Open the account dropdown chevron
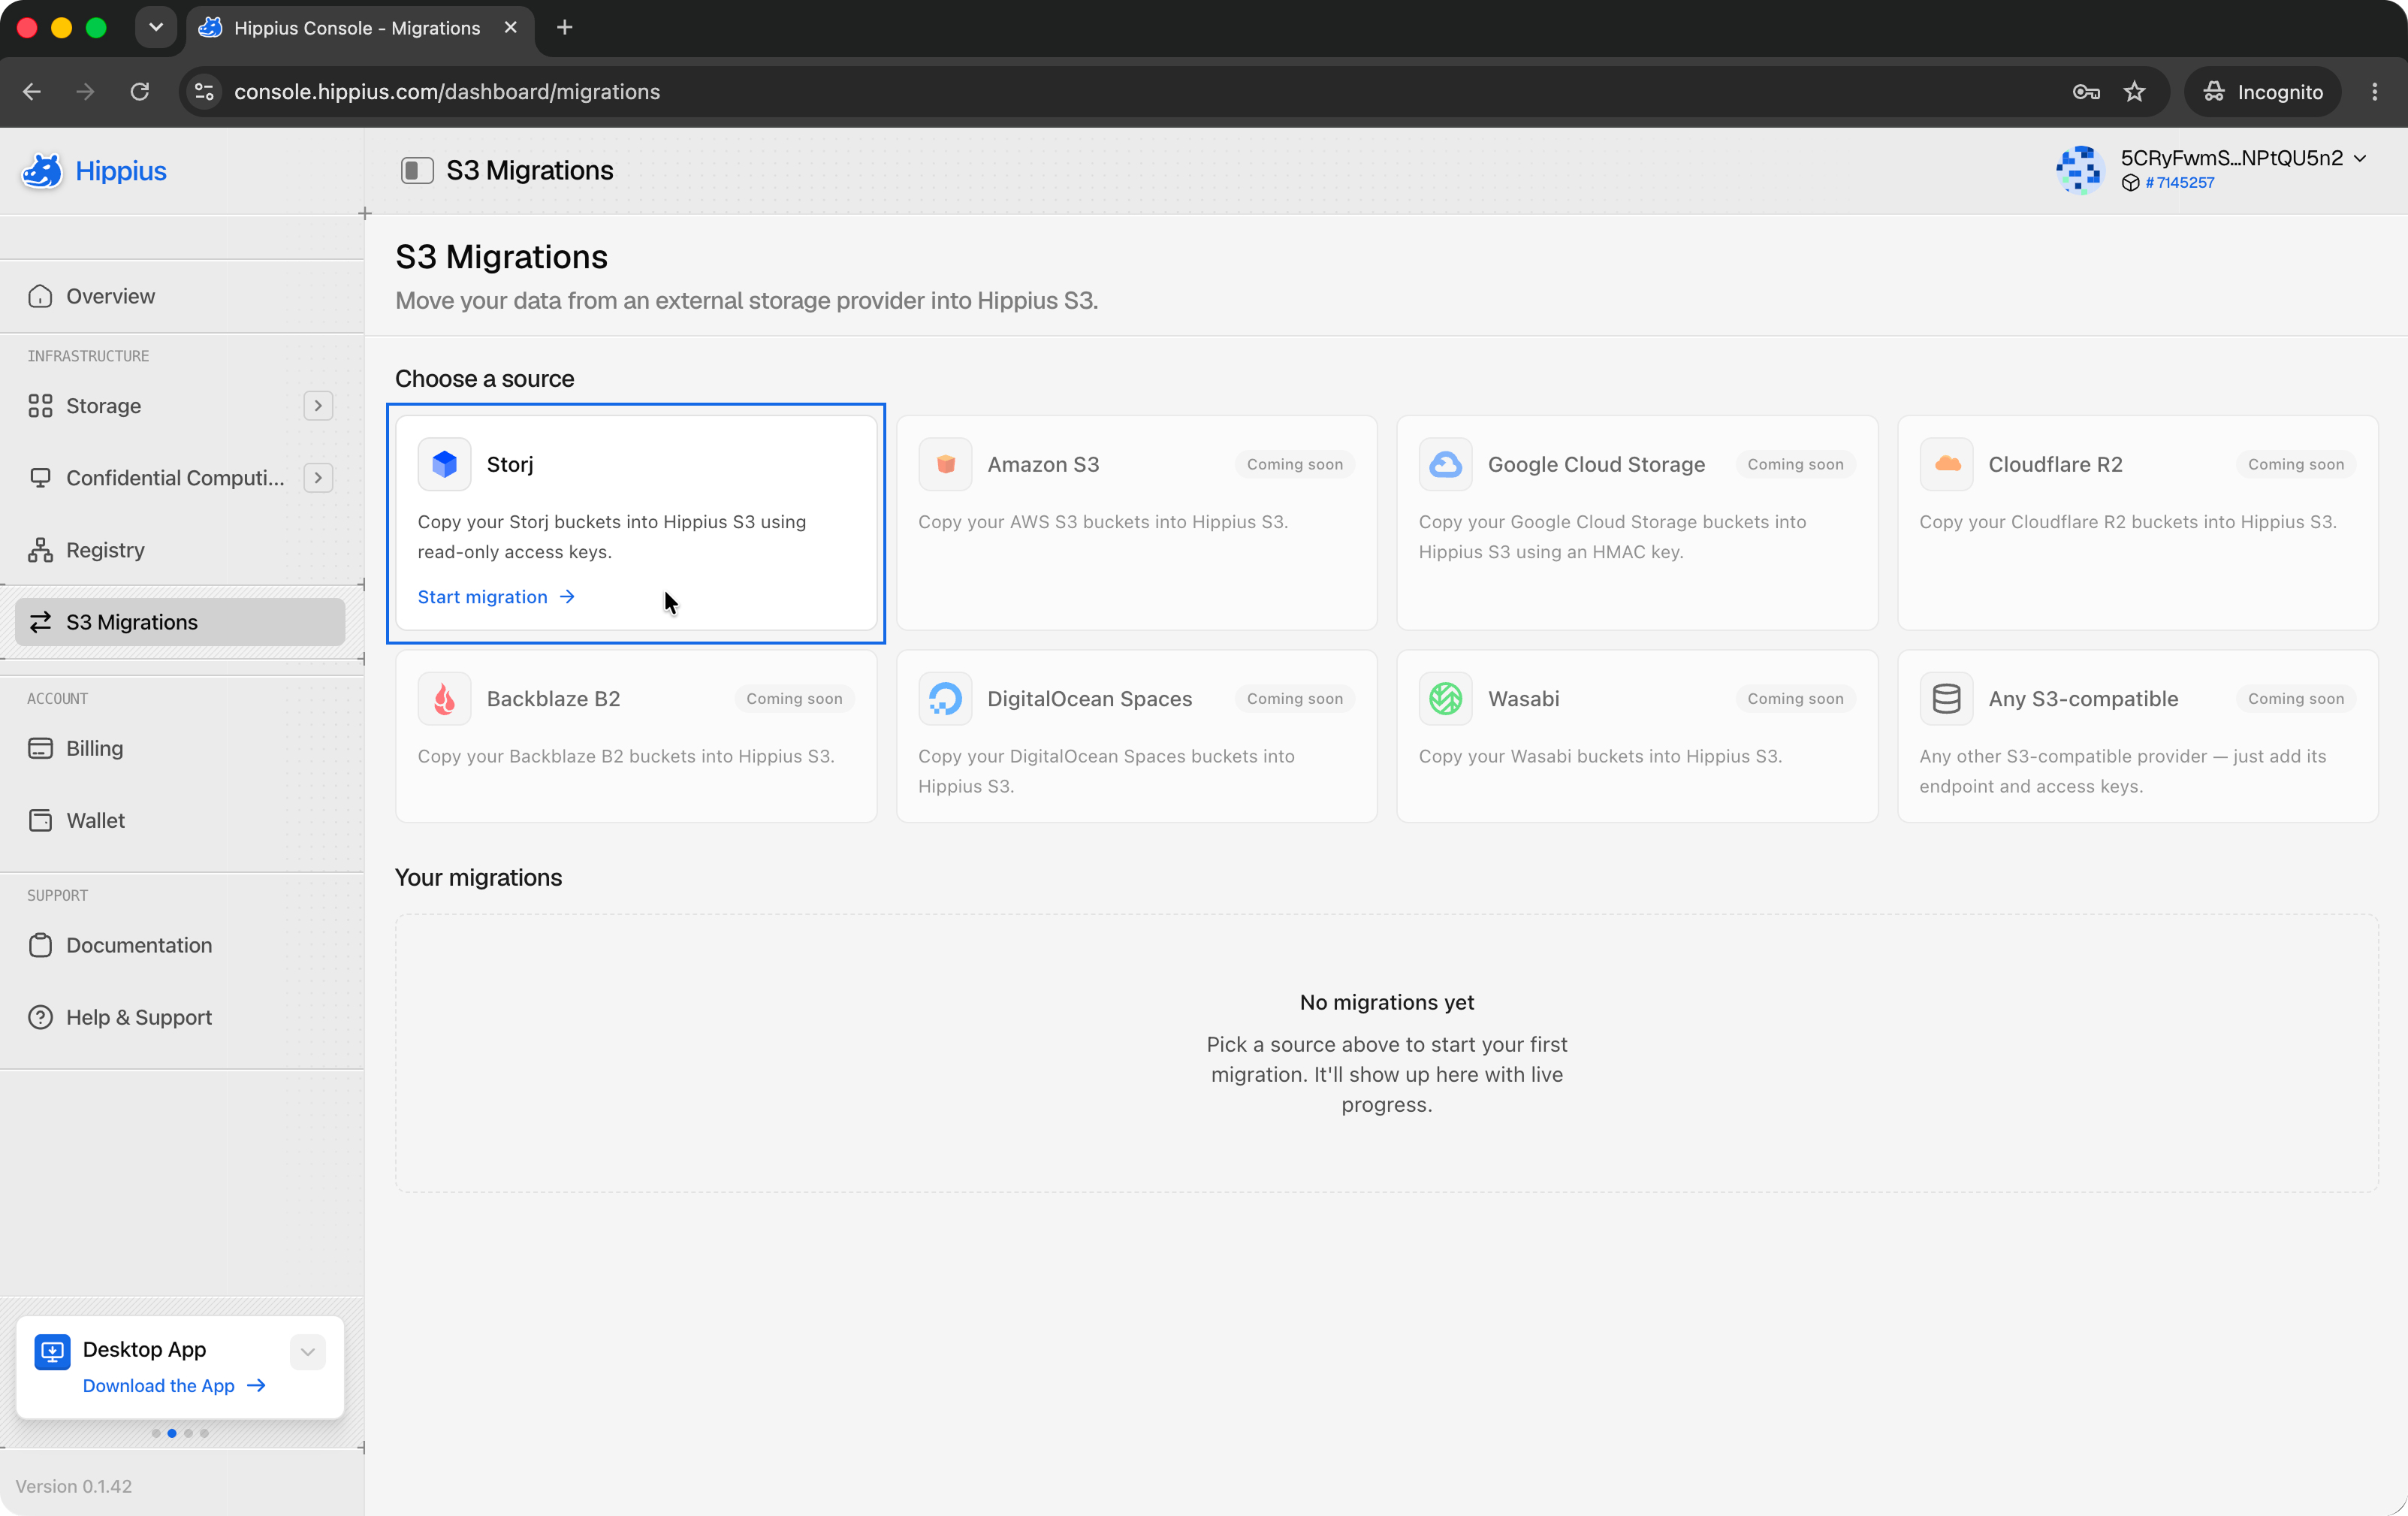 (2361, 158)
